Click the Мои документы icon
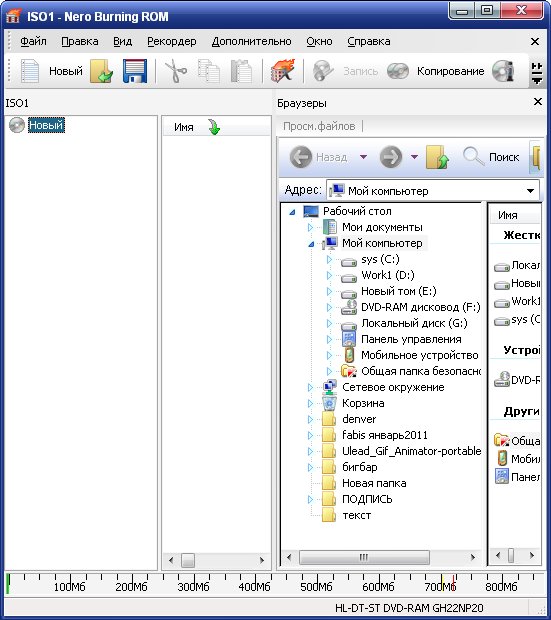 (x=329, y=227)
